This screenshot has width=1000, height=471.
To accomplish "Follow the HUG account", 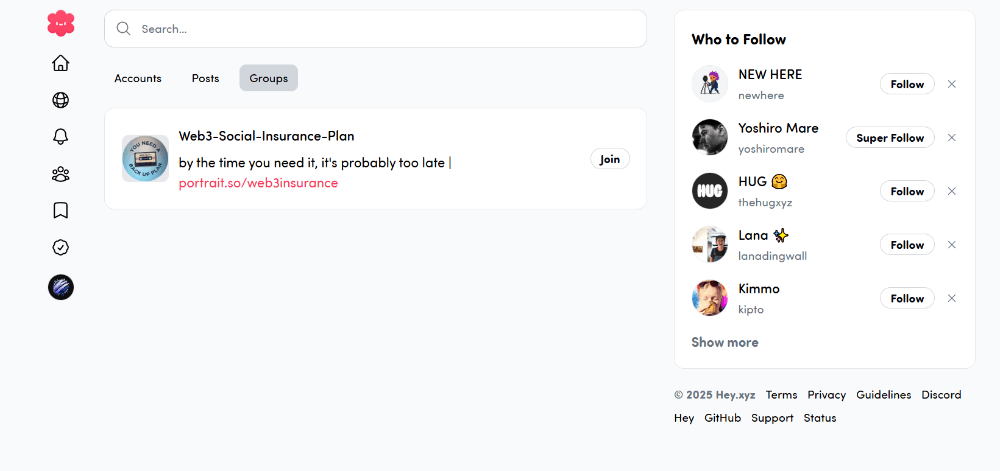I will point(907,191).
